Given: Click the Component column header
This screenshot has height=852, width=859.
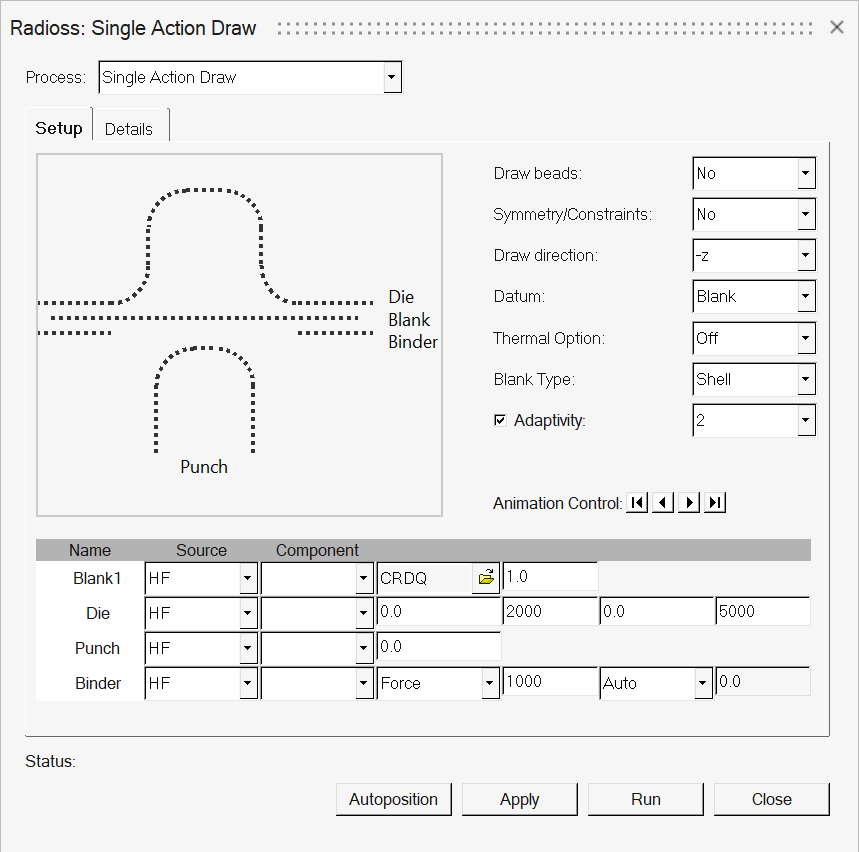Looking at the screenshot, I should [x=317, y=550].
